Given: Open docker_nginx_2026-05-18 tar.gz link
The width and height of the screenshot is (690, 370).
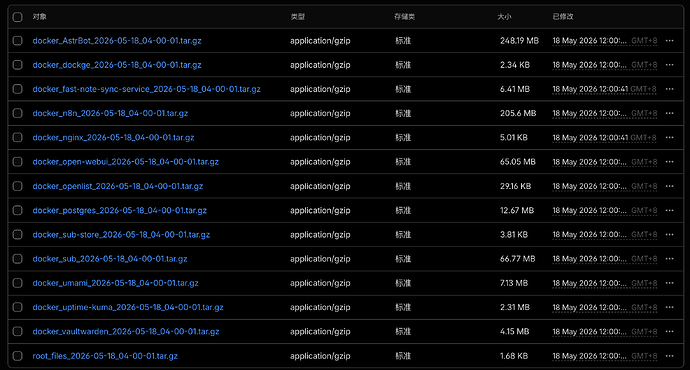Looking at the screenshot, I should tap(114, 137).
